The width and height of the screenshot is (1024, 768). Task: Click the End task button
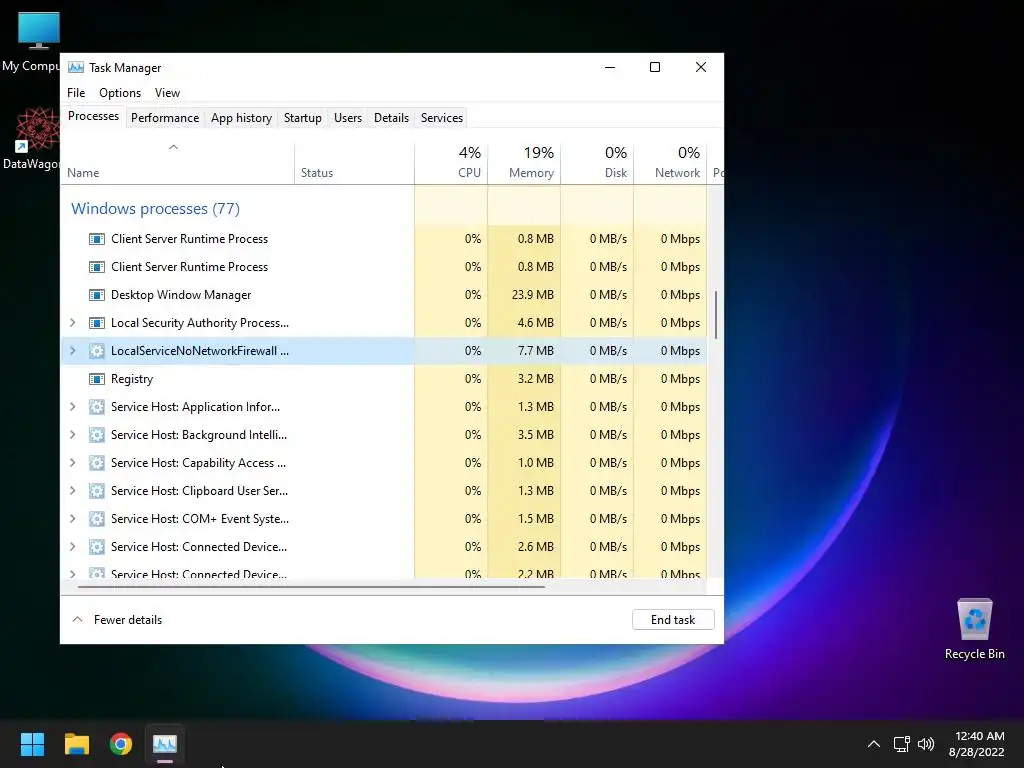pyautogui.click(x=673, y=620)
